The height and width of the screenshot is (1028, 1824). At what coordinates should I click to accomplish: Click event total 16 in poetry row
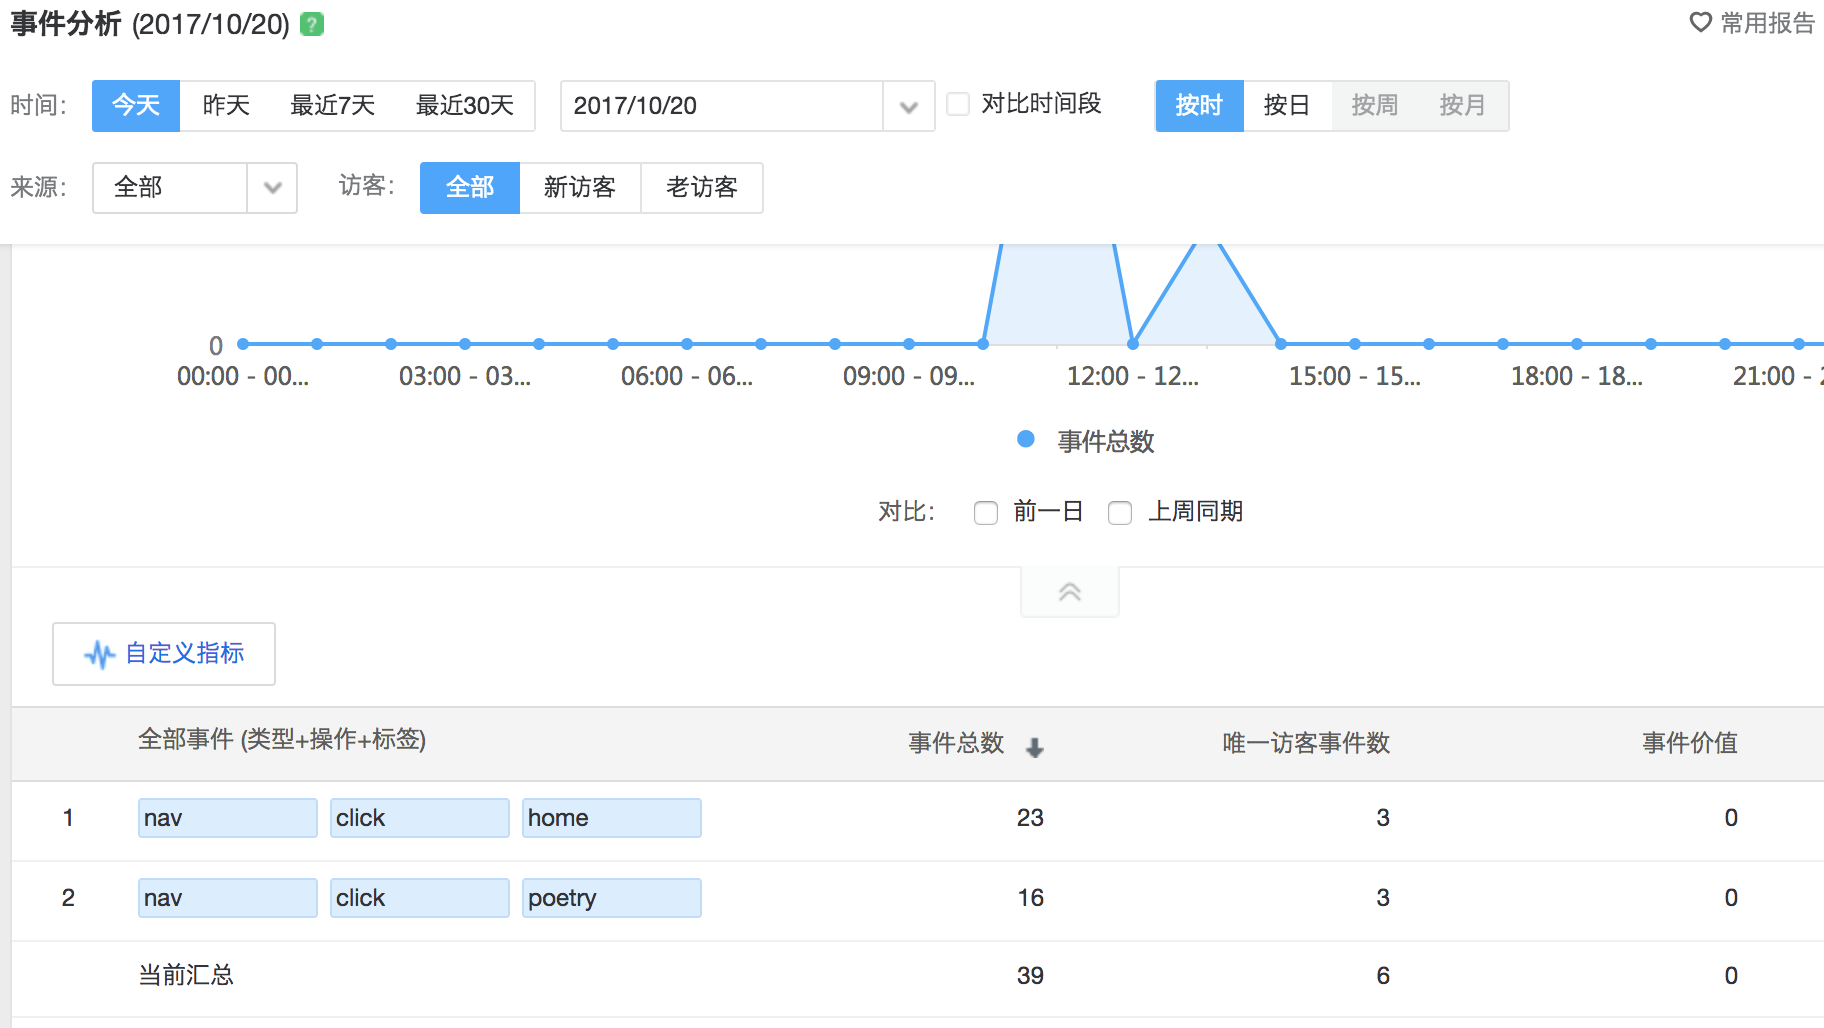[1030, 898]
